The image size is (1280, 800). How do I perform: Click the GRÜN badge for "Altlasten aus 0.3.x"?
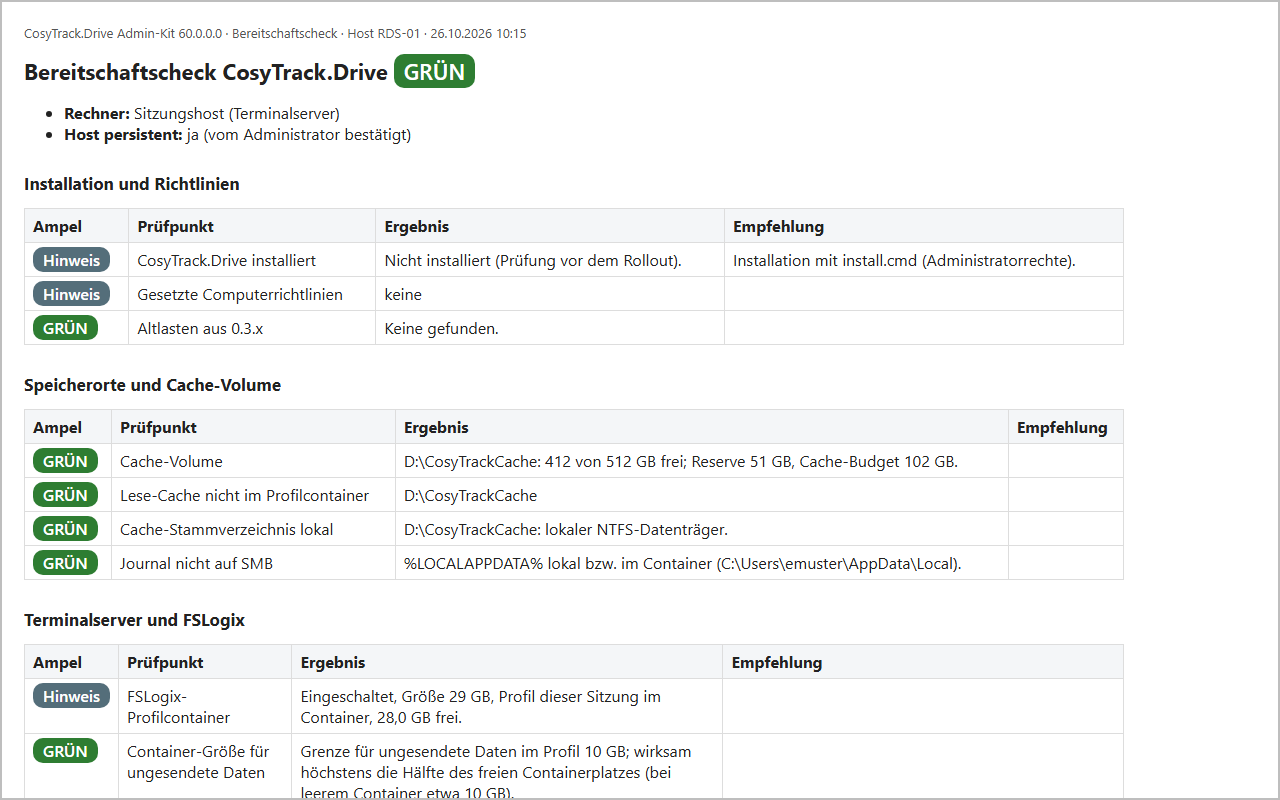click(x=65, y=328)
